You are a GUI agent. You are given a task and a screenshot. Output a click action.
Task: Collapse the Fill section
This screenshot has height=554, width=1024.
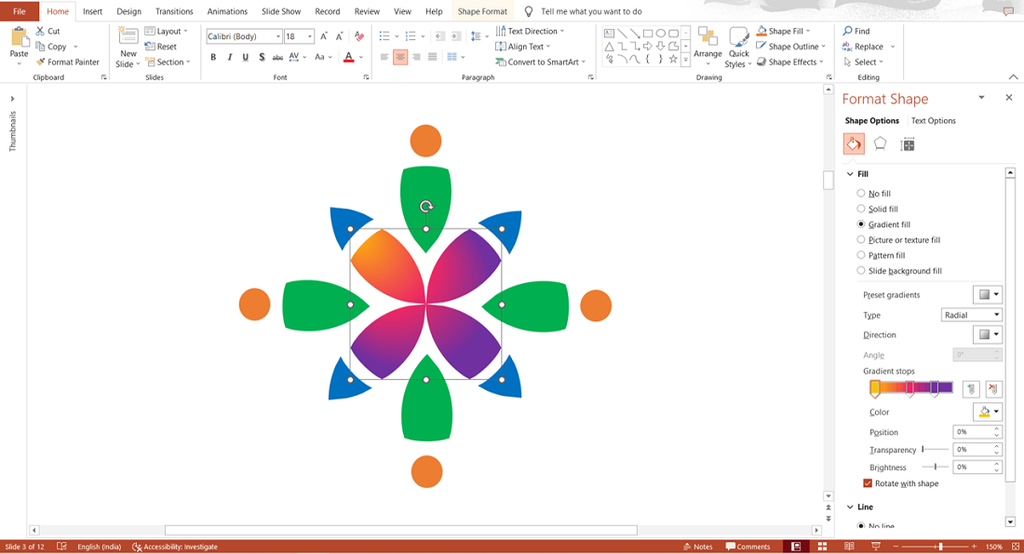850,174
